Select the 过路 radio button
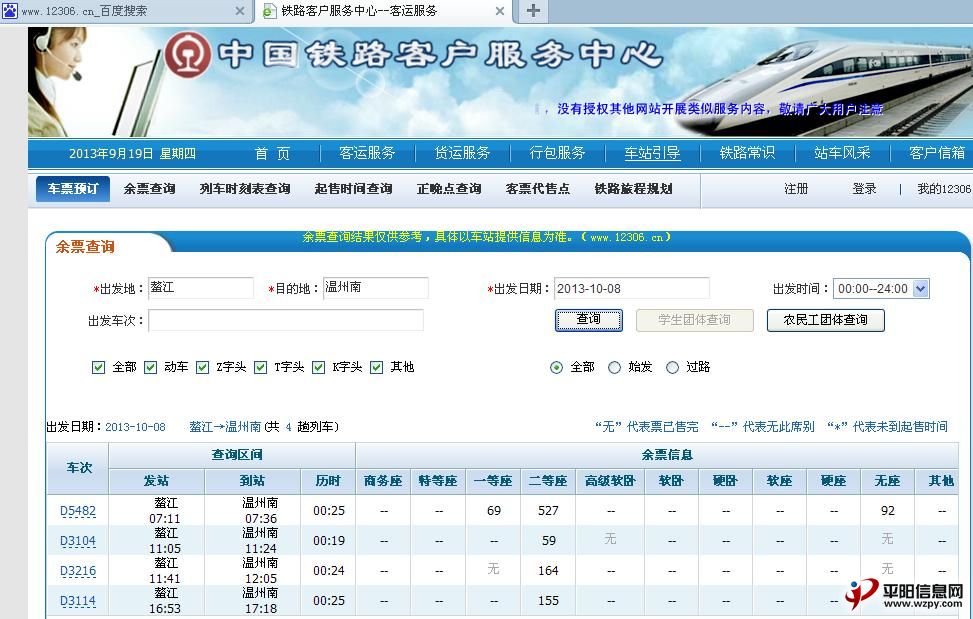Screen dimensions: 973x619 coord(672,367)
